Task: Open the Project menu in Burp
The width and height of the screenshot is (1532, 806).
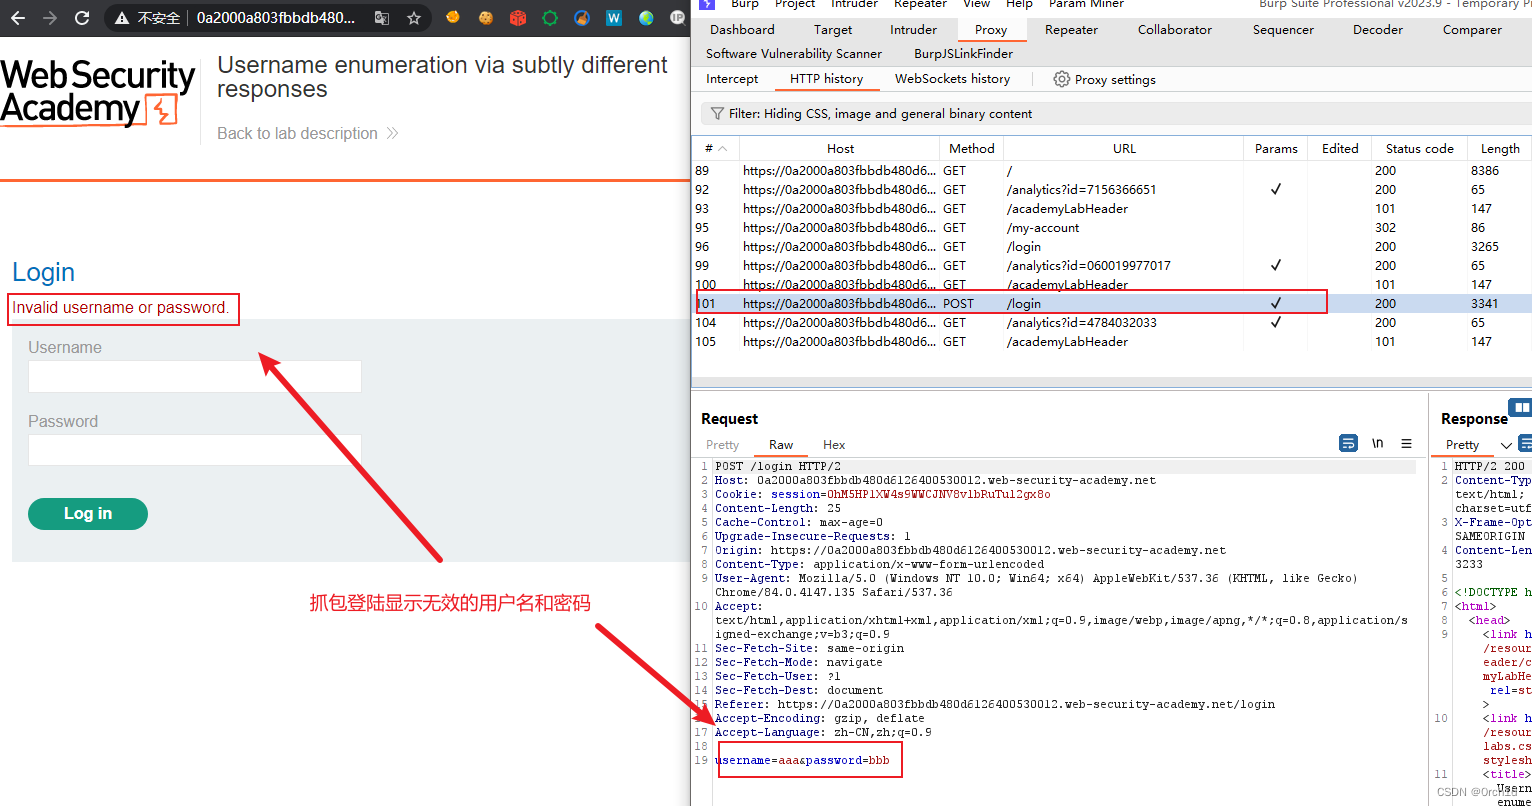Action: [x=795, y=4]
